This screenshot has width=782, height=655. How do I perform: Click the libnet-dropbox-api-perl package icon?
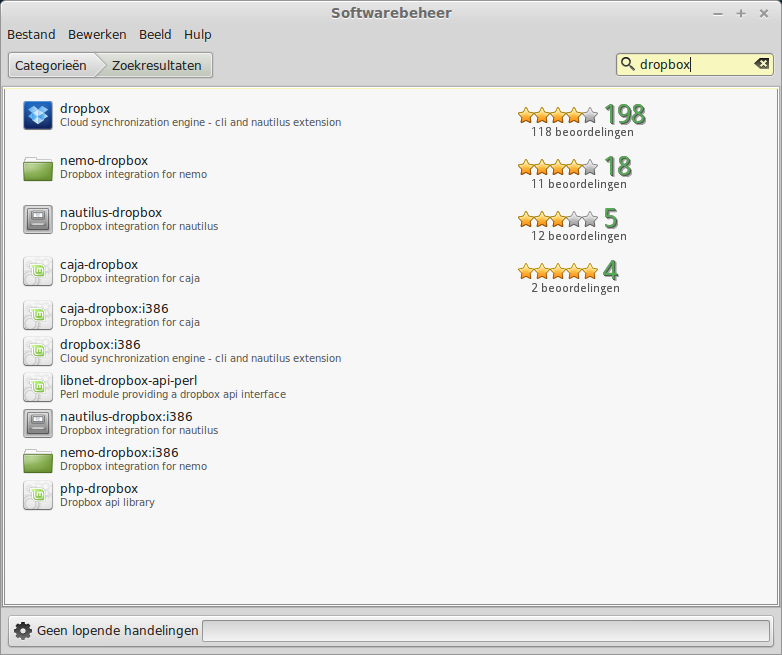38,387
